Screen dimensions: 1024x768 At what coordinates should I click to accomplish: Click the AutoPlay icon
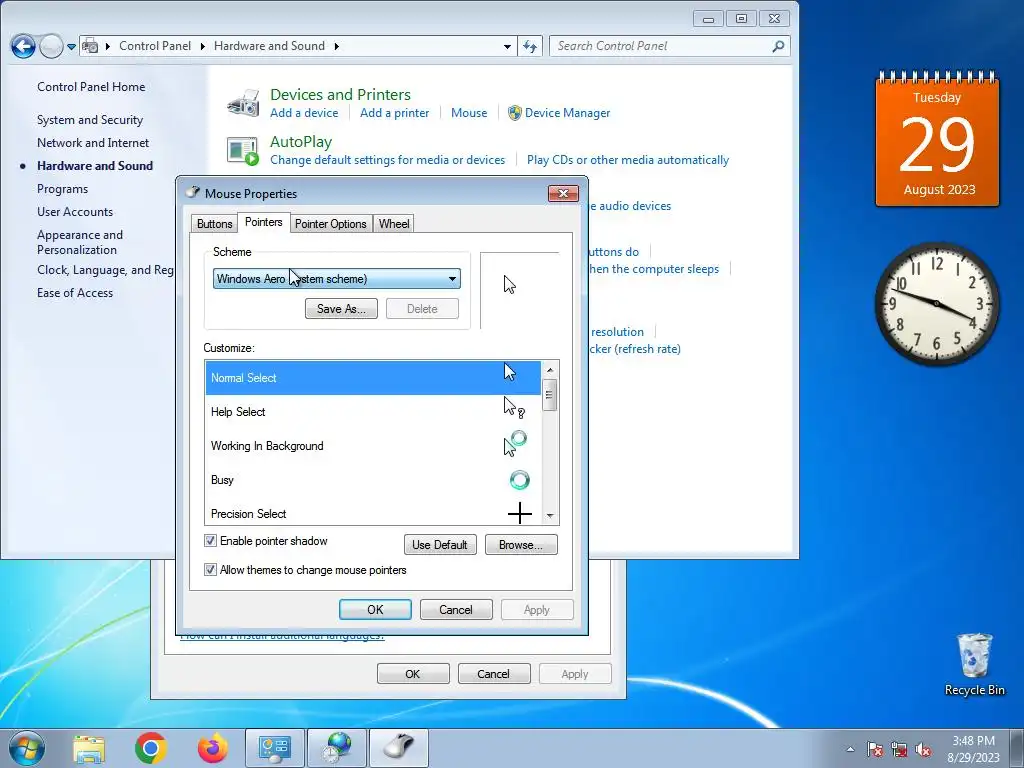243,151
